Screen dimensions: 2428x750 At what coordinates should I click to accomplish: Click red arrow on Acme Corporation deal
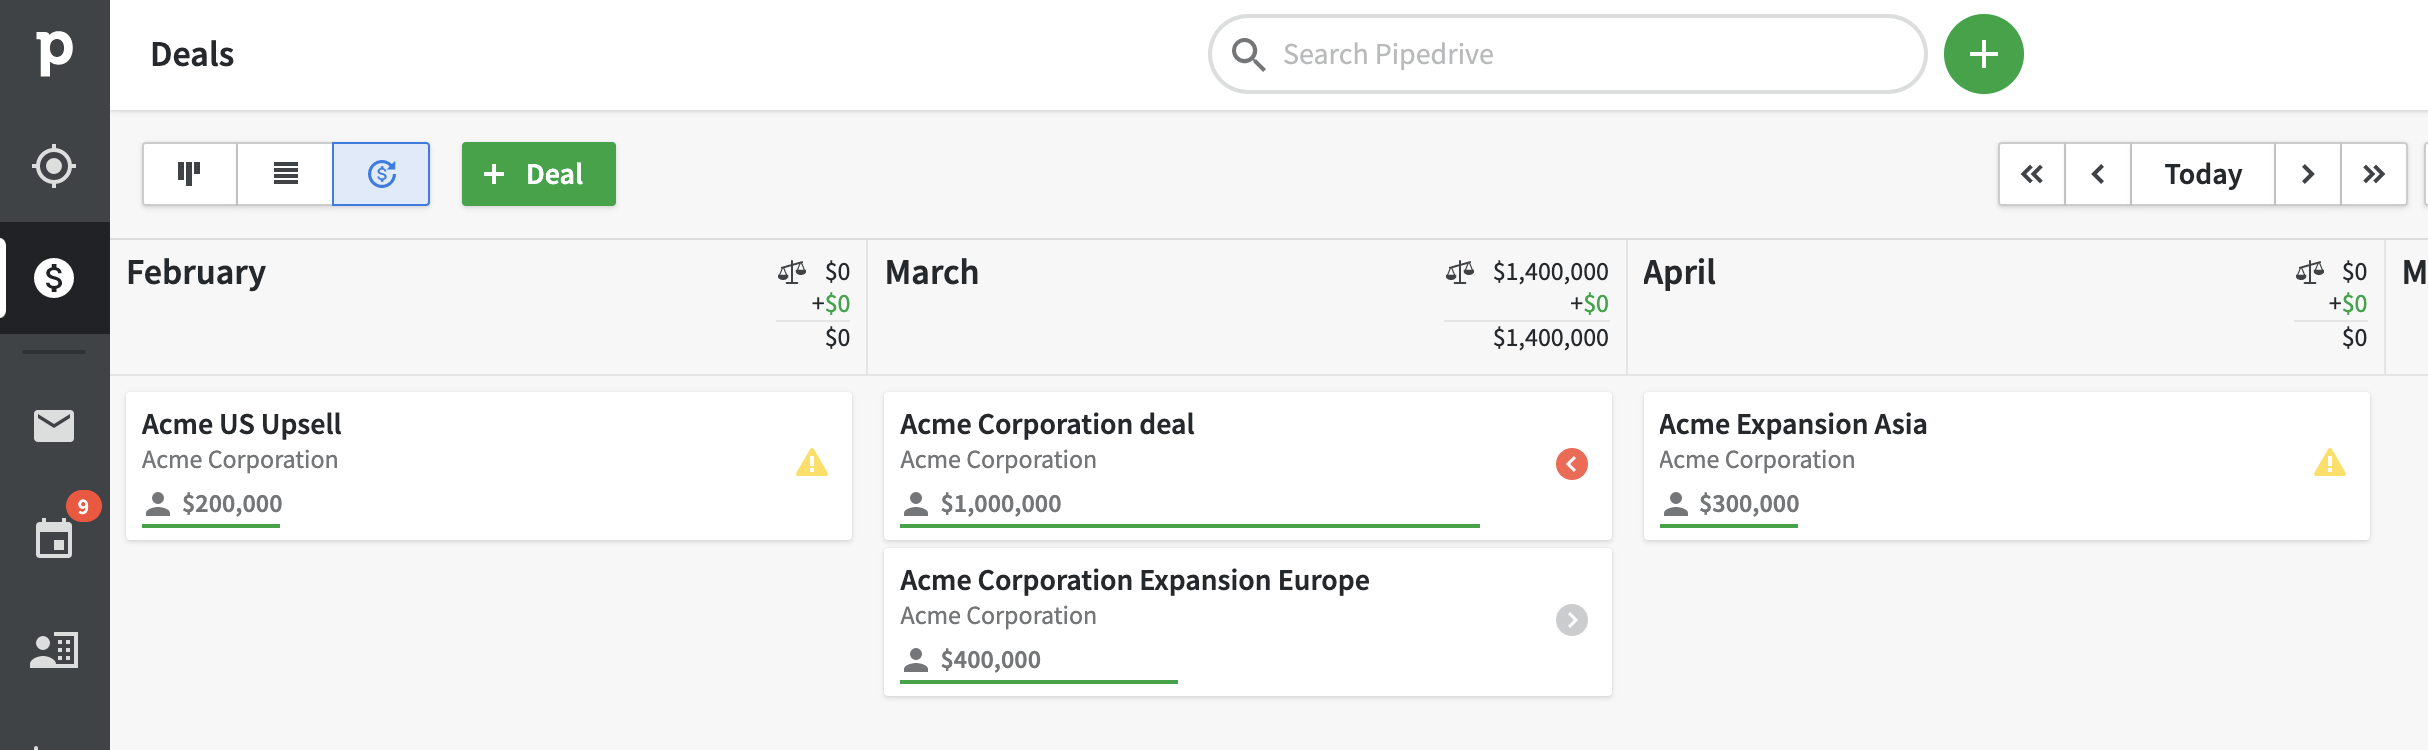[1571, 464]
